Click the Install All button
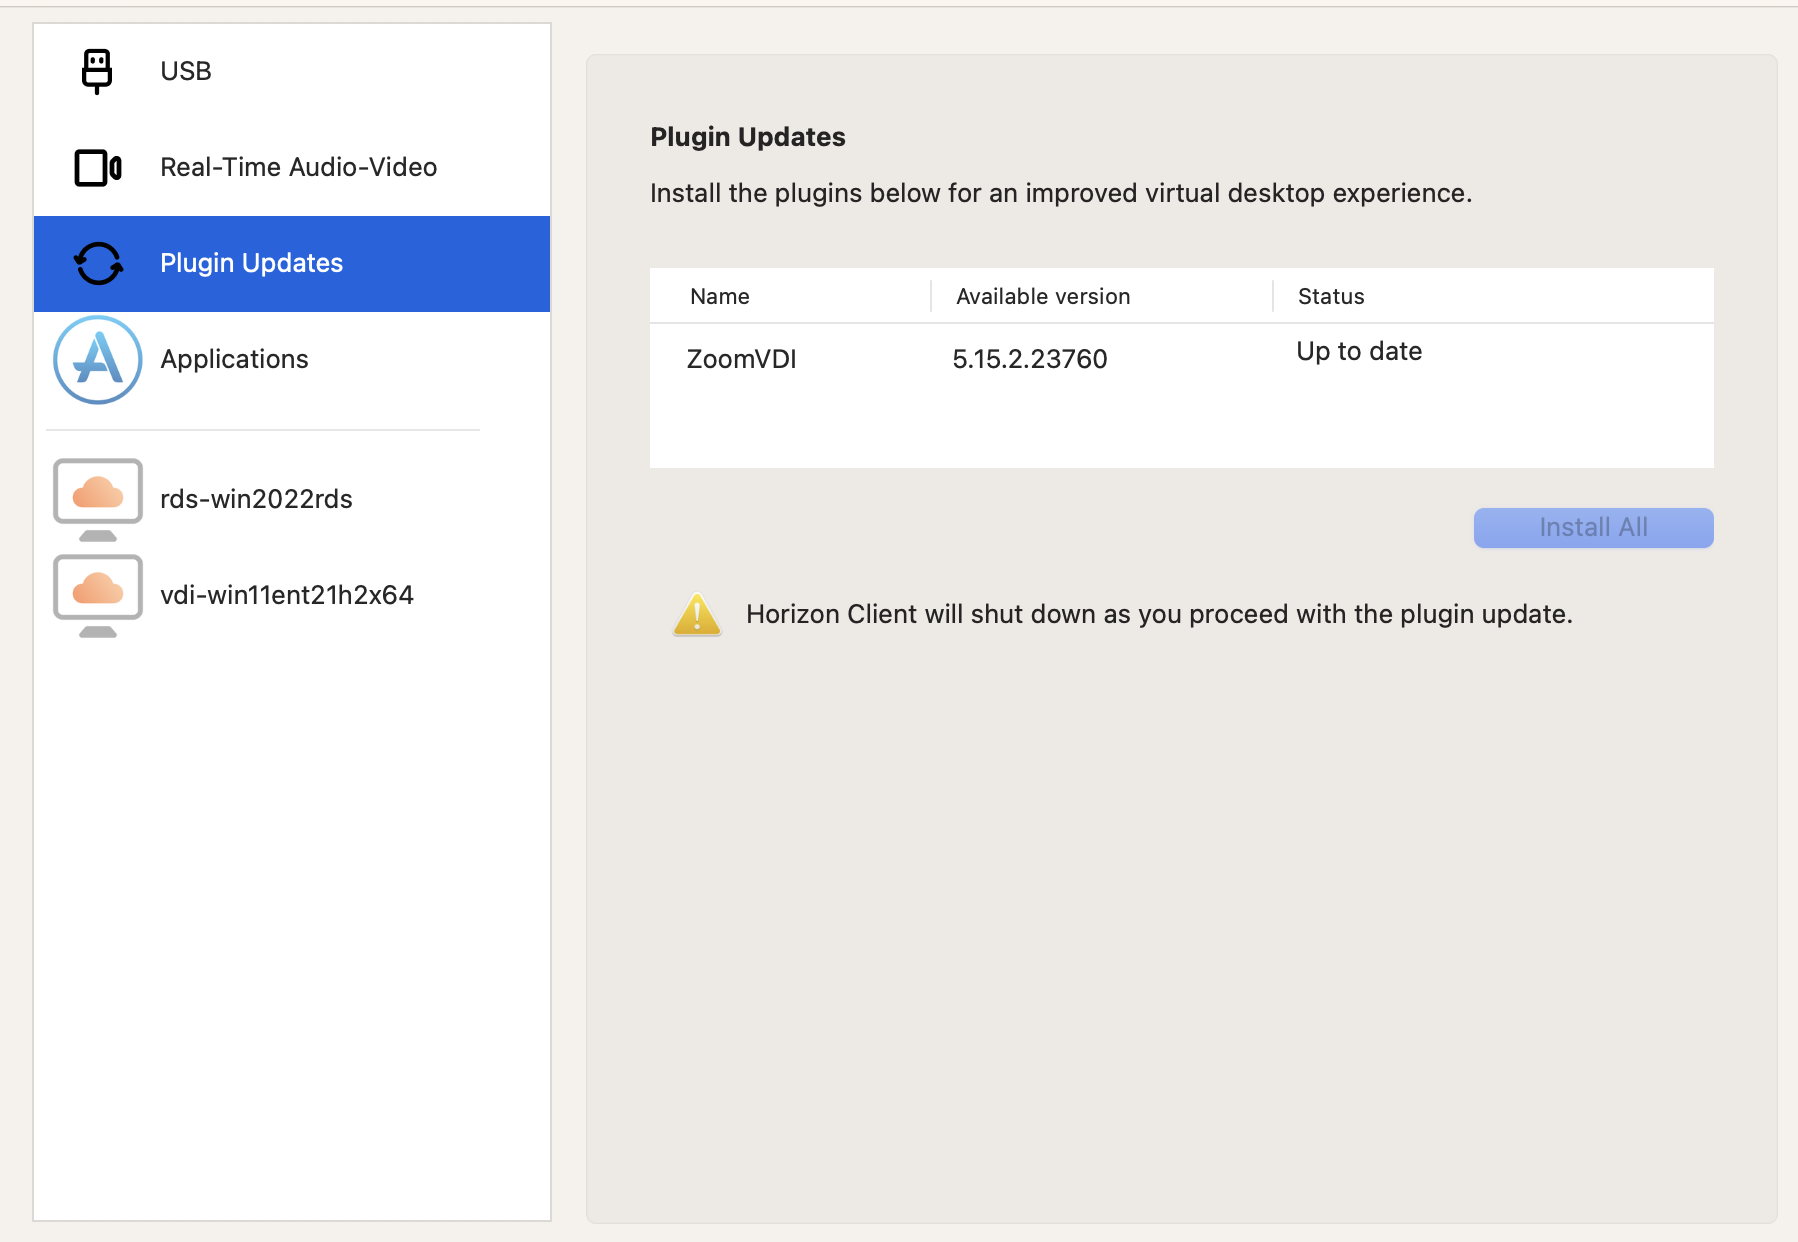 [1592, 527]
